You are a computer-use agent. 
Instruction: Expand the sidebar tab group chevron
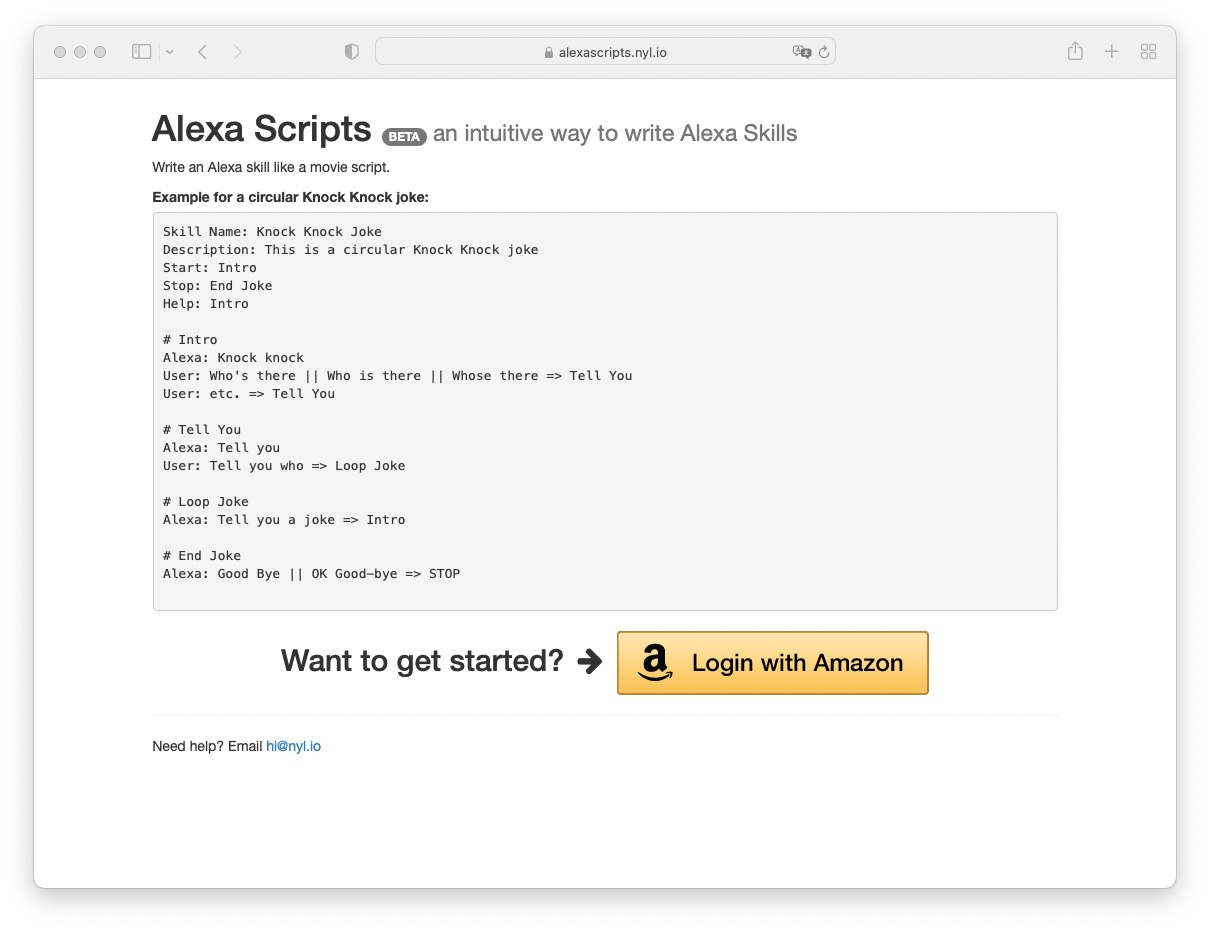[x=170, y=52]
